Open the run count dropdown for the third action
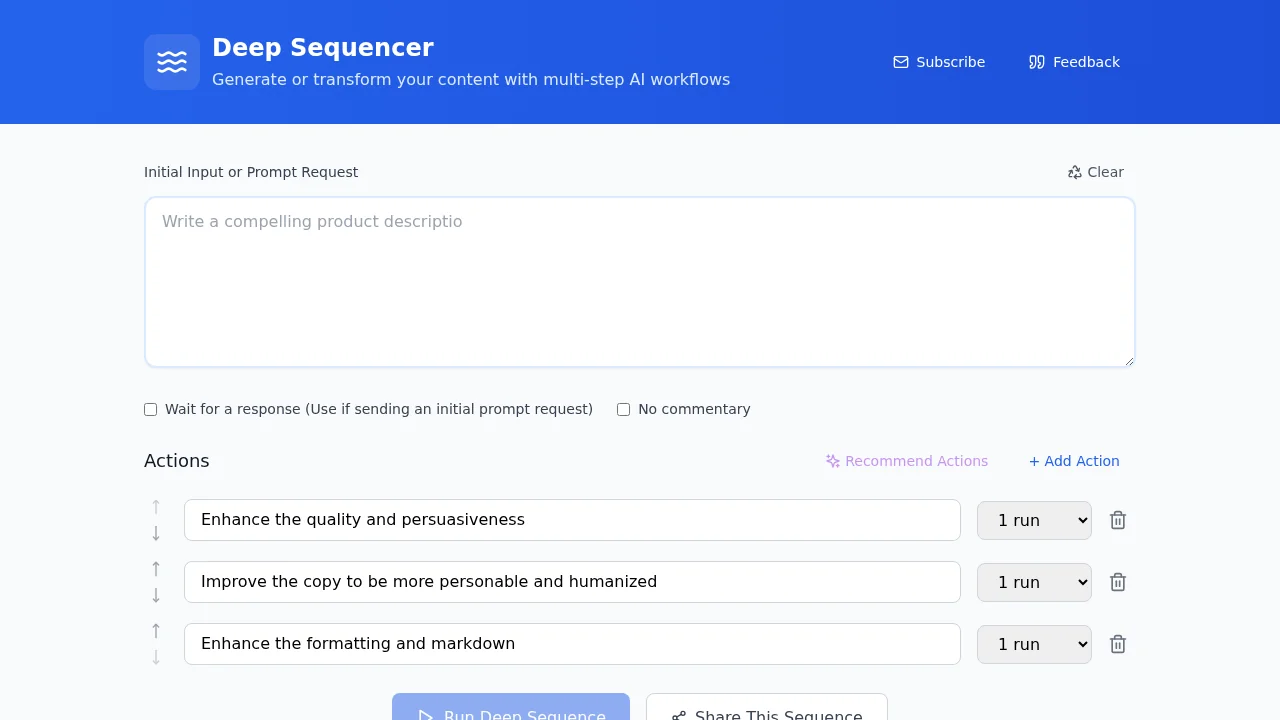The image size is (1280, 720). pos(1034,644)
